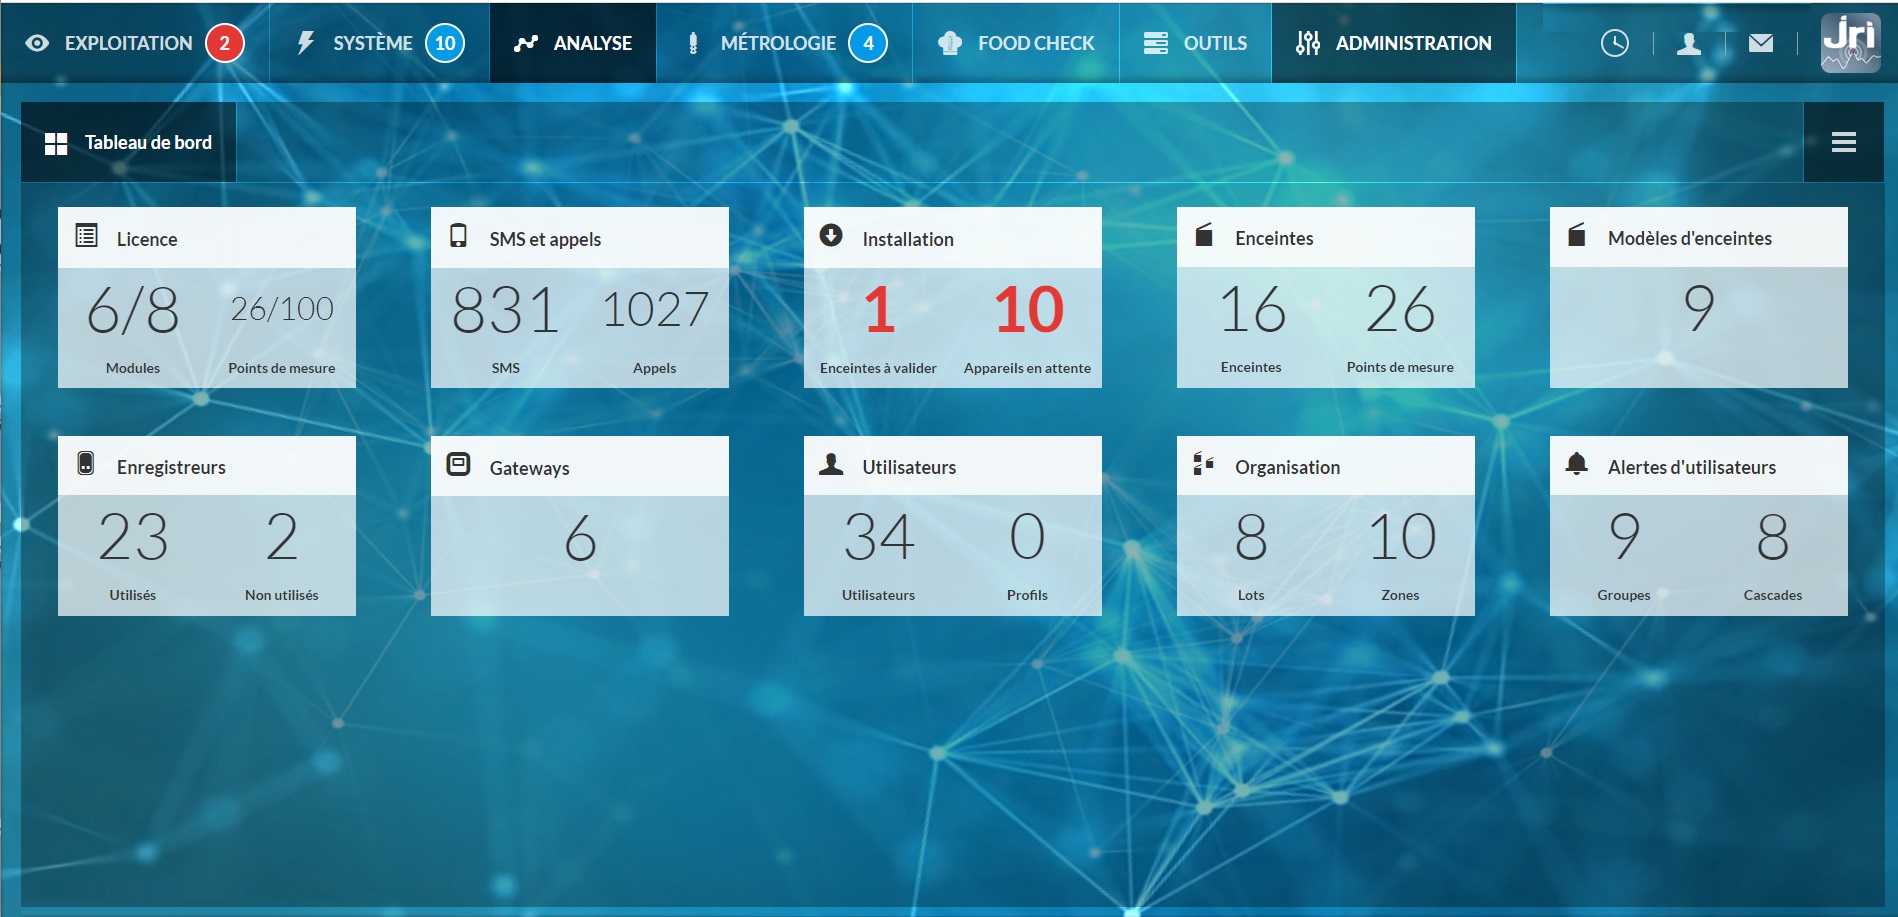
Task: Click the 0 Profils count
Action: (x=1028, y=537)
